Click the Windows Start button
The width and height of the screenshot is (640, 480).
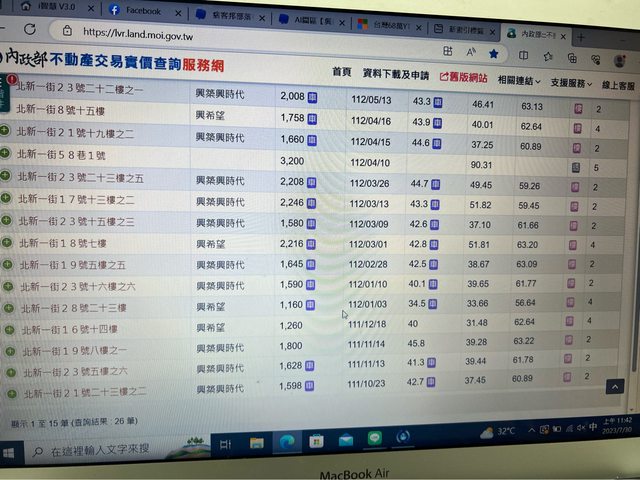click(x=12, y=452)
